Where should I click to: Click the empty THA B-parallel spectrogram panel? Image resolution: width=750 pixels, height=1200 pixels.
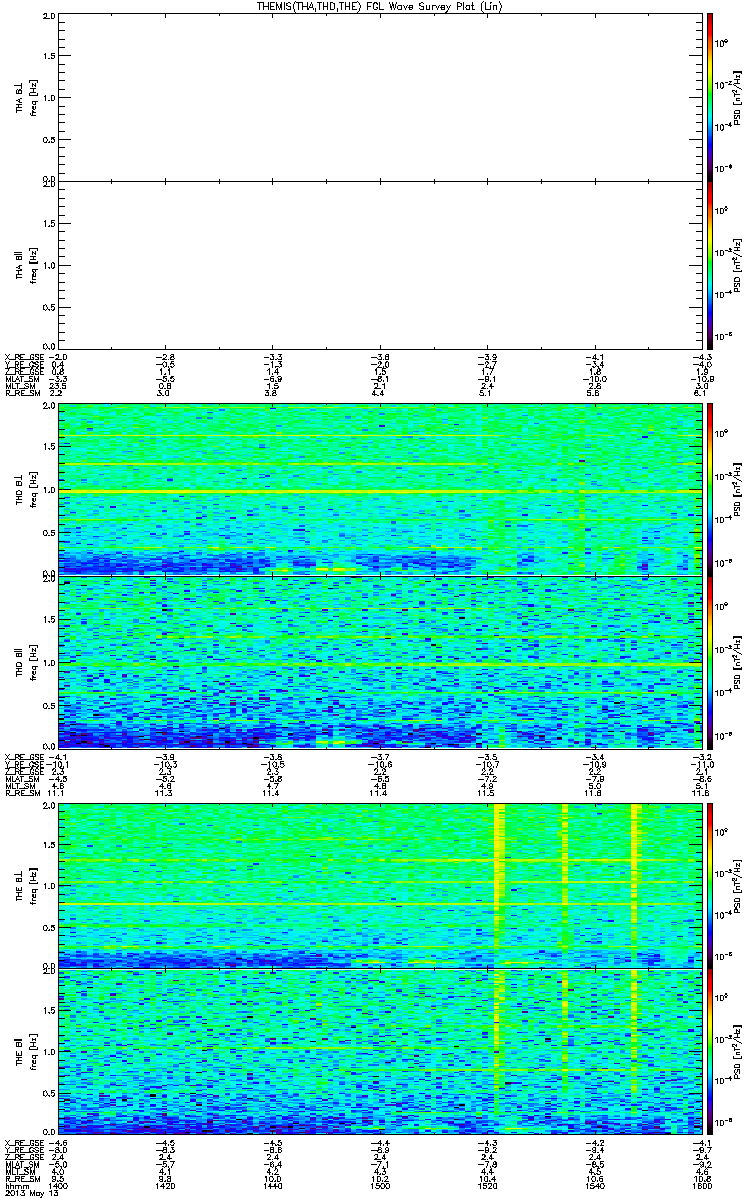pyautogui.click(x=378, y=264)
